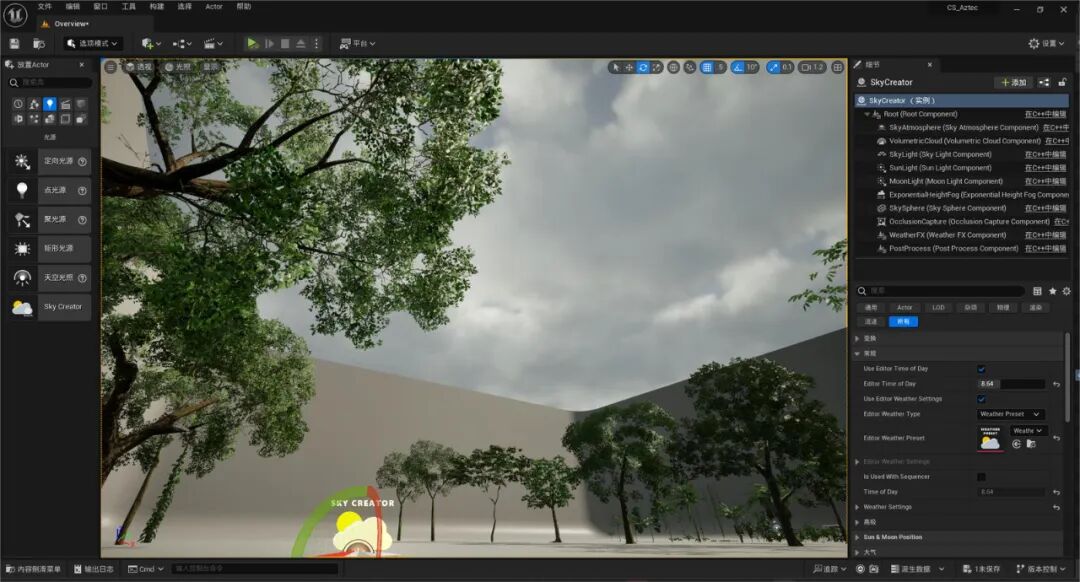Select the Cinematic clapperboard category icon
This screenshot has height=582, width=1080.
tap(65, 104)
